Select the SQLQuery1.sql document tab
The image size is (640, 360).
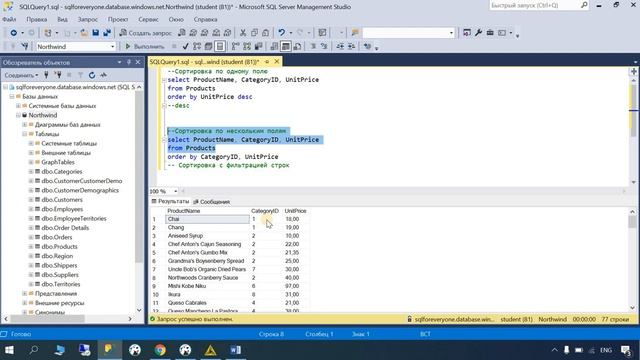pos(204,62)
